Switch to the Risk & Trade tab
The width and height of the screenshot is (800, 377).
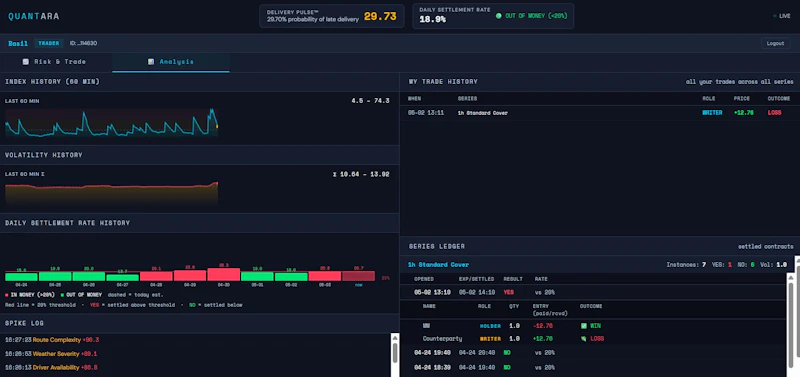56,62
